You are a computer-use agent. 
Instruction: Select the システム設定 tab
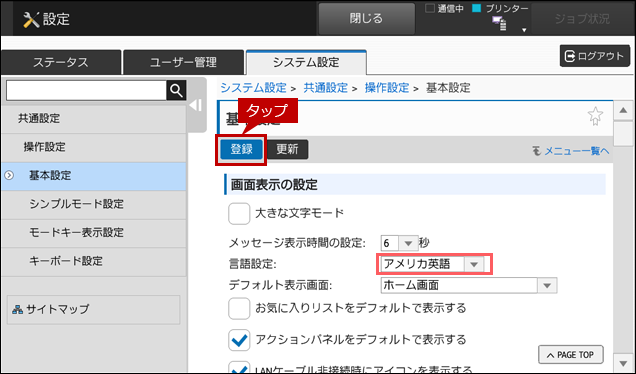306,62
